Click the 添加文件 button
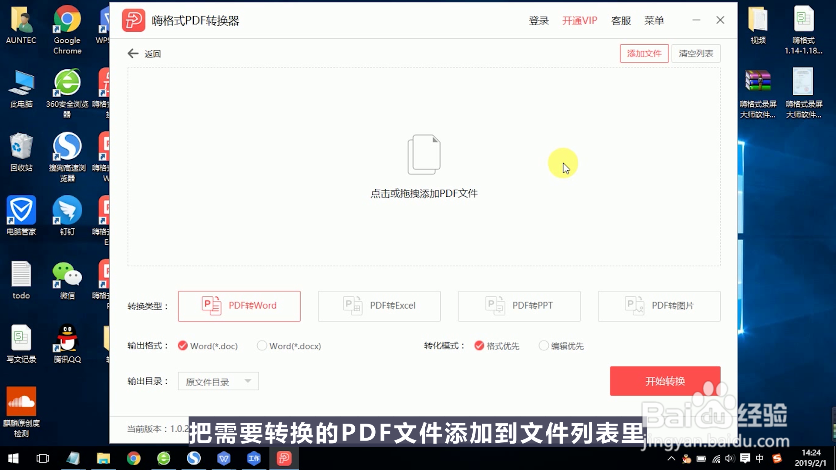 click(x=644, y=53)
